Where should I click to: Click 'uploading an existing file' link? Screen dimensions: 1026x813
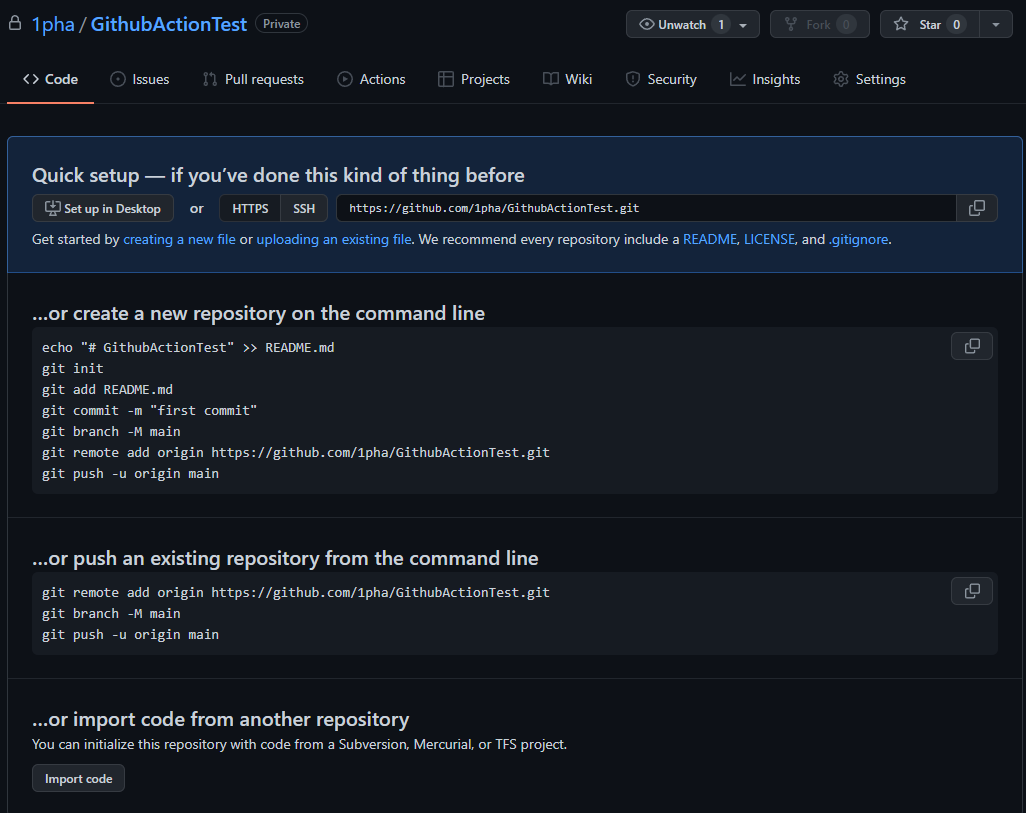tap(334, 240)
